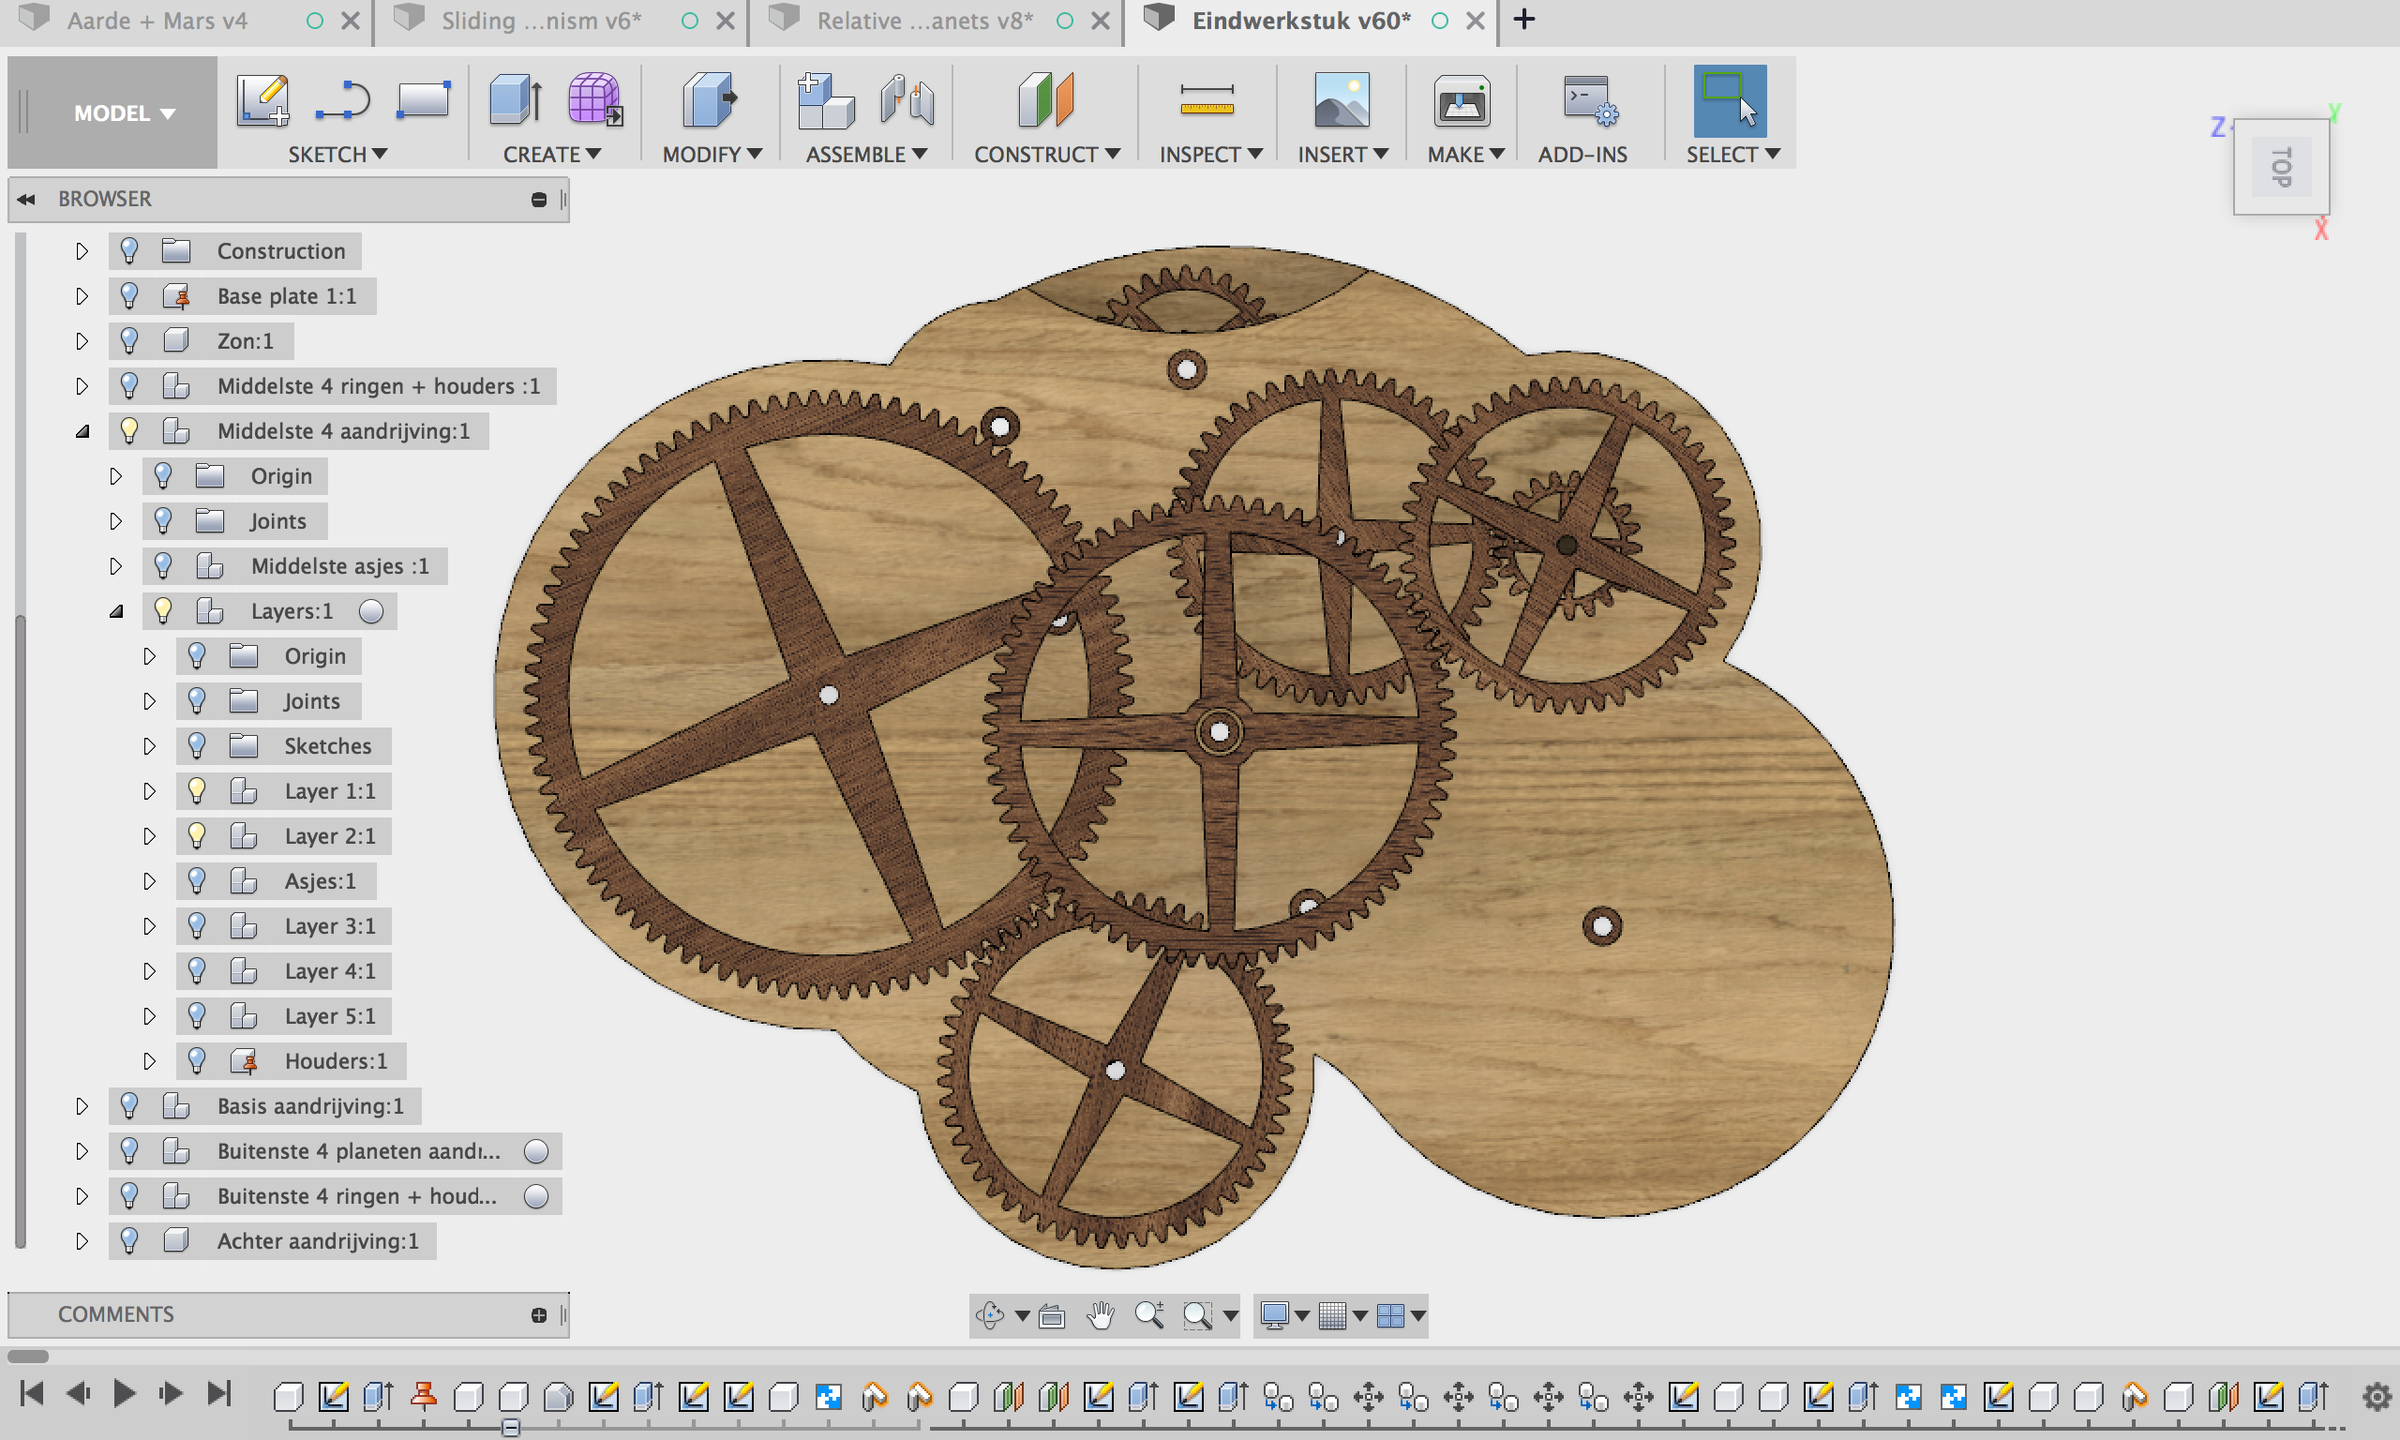Viewport: 2400px width, 1440px height.
Task: Activate the Layers:1 component radio button
Action: coord(371,611)
